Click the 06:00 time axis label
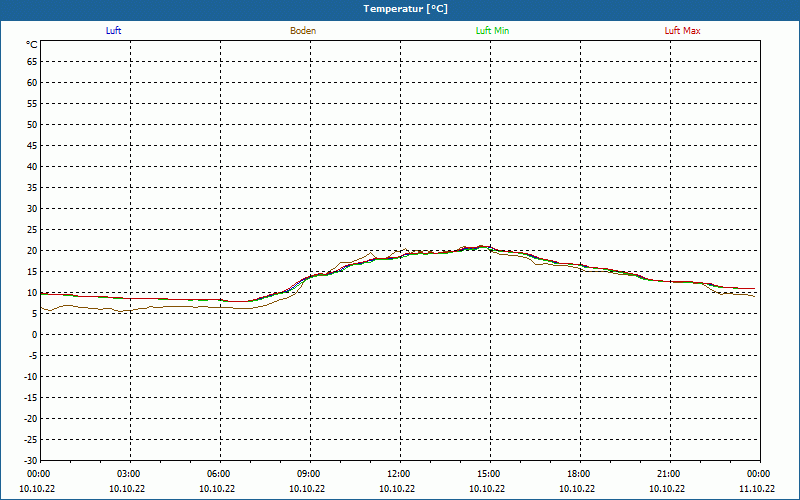The image size is (800, 500). [218, 474]
